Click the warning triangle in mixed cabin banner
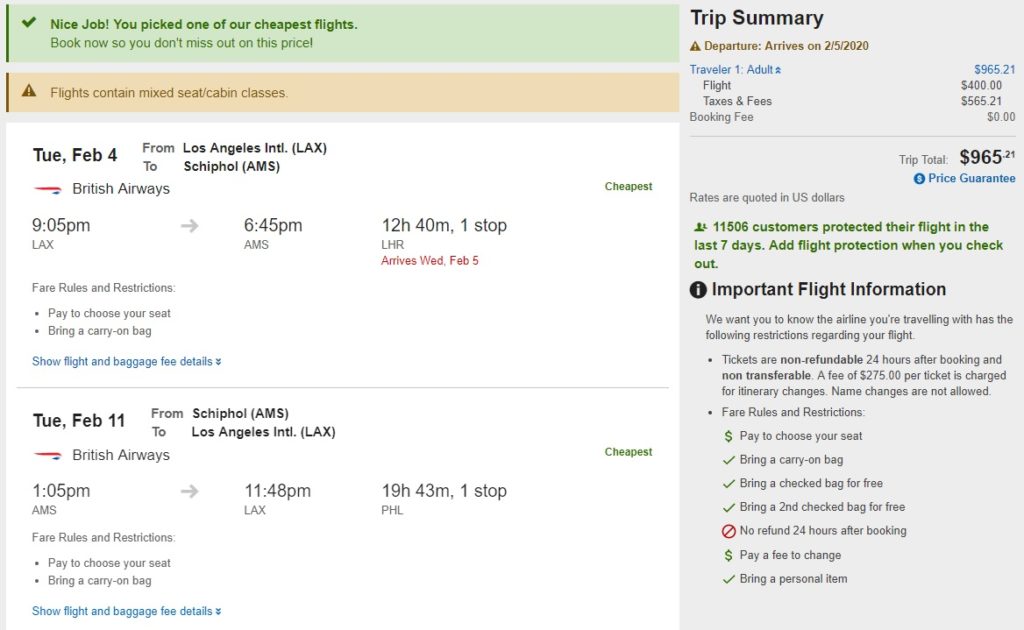The width and height of the screenshot is (1024, 630). 28,92
